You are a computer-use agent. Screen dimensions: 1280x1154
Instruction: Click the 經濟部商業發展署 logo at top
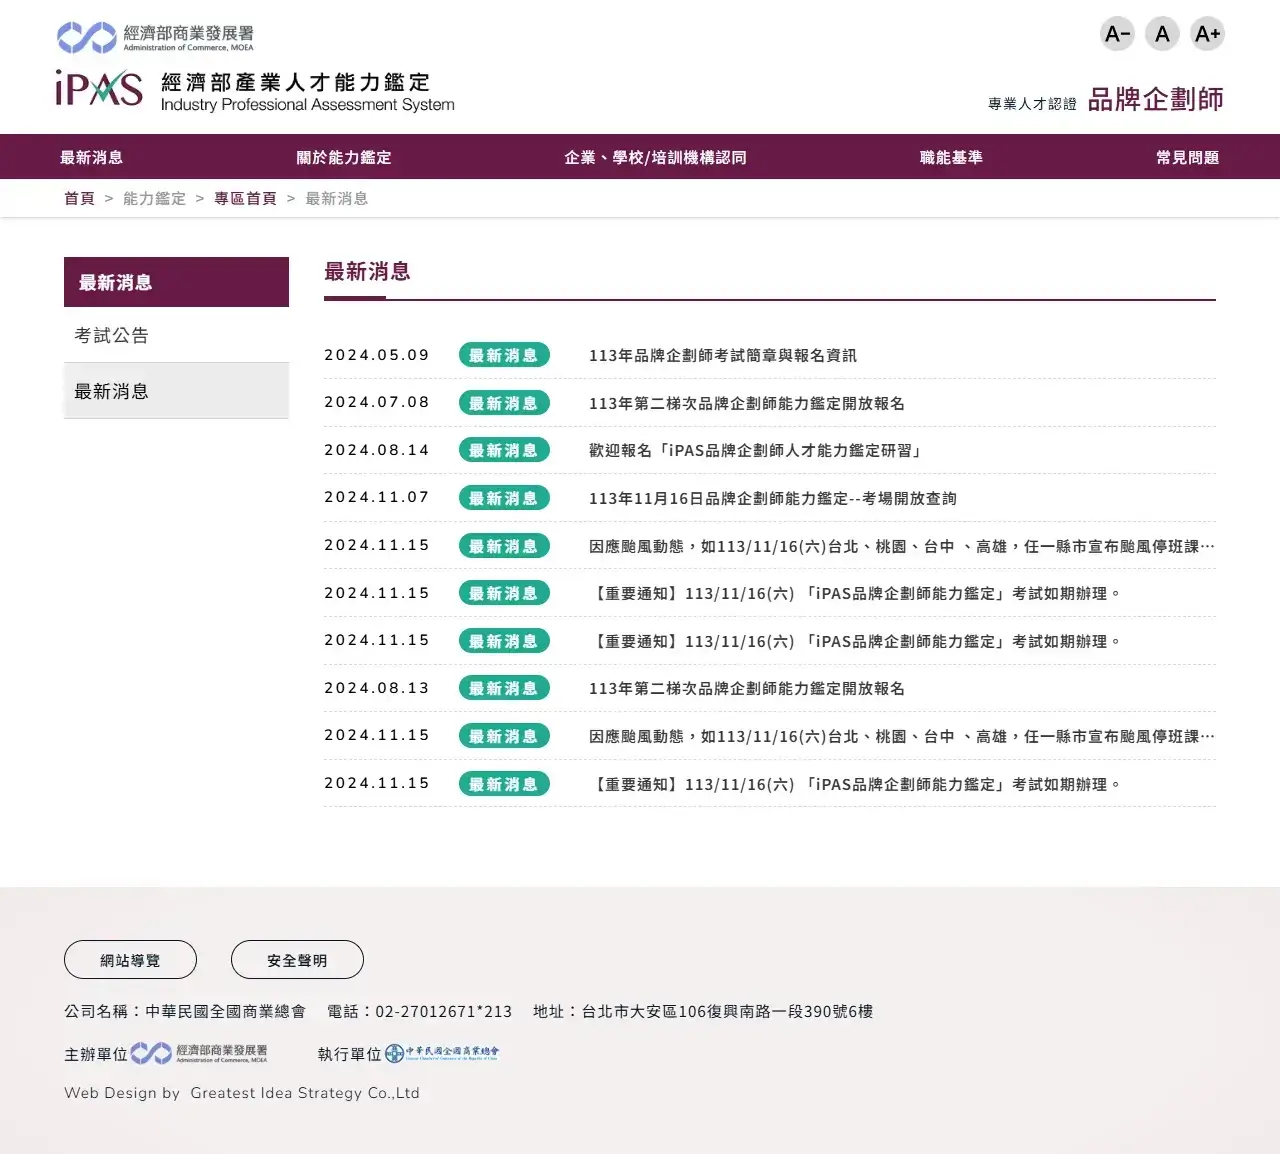(x=155, y=38)
